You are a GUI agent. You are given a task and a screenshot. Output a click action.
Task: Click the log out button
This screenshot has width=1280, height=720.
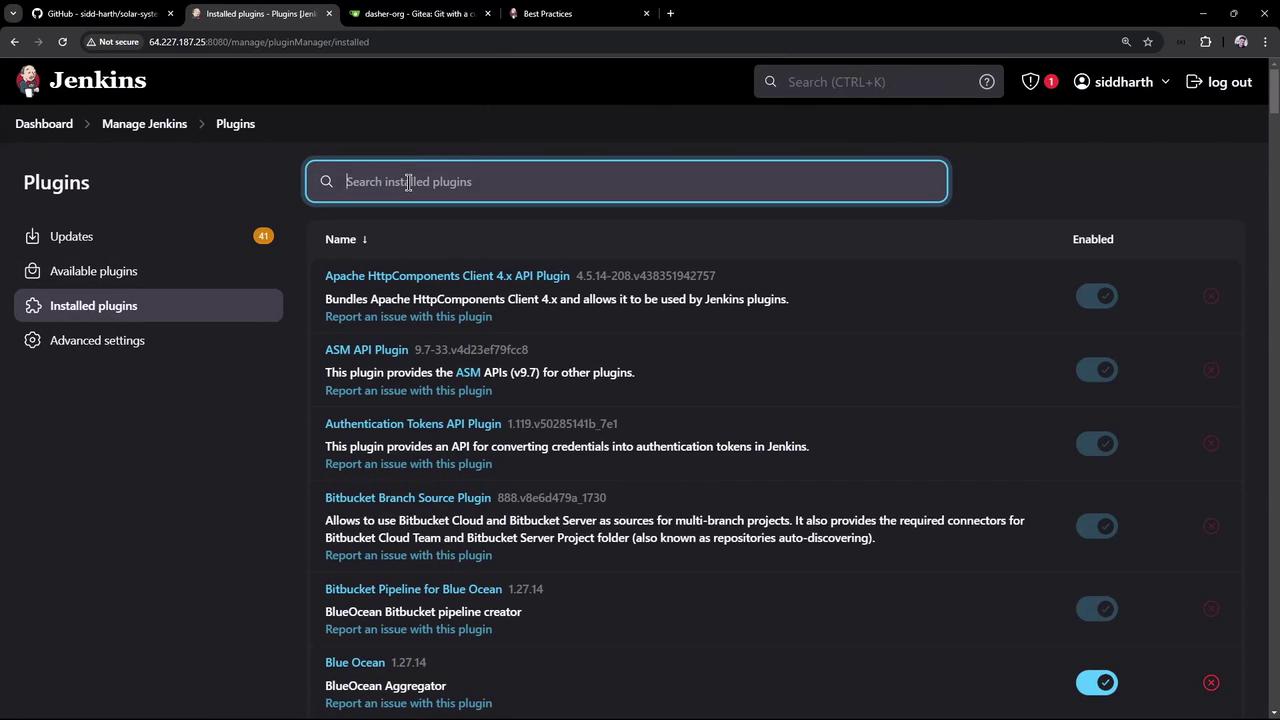[1219, 82]
